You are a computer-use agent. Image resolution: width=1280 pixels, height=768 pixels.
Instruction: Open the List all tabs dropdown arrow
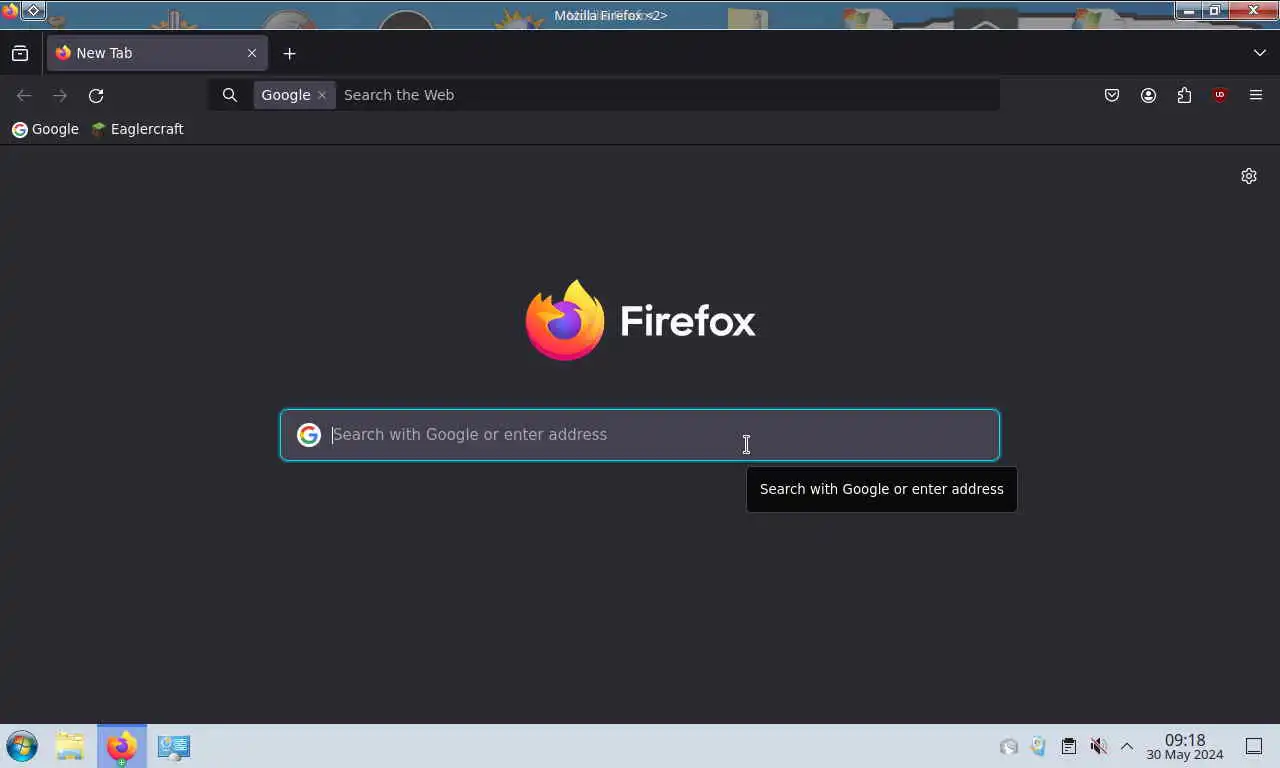click(1259, 53)
